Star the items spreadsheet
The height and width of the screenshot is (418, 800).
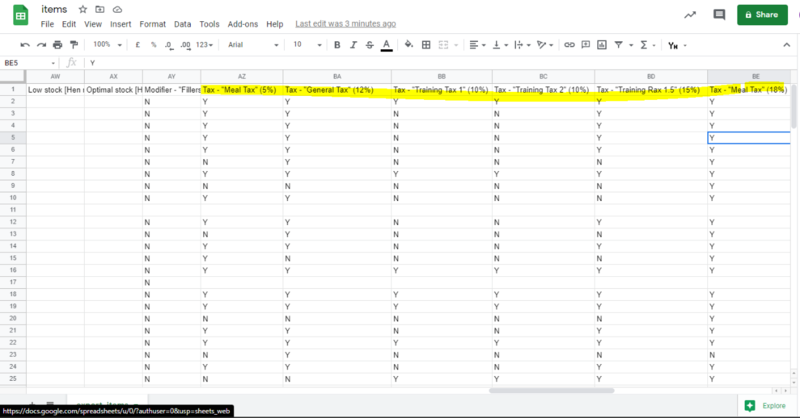84,8
